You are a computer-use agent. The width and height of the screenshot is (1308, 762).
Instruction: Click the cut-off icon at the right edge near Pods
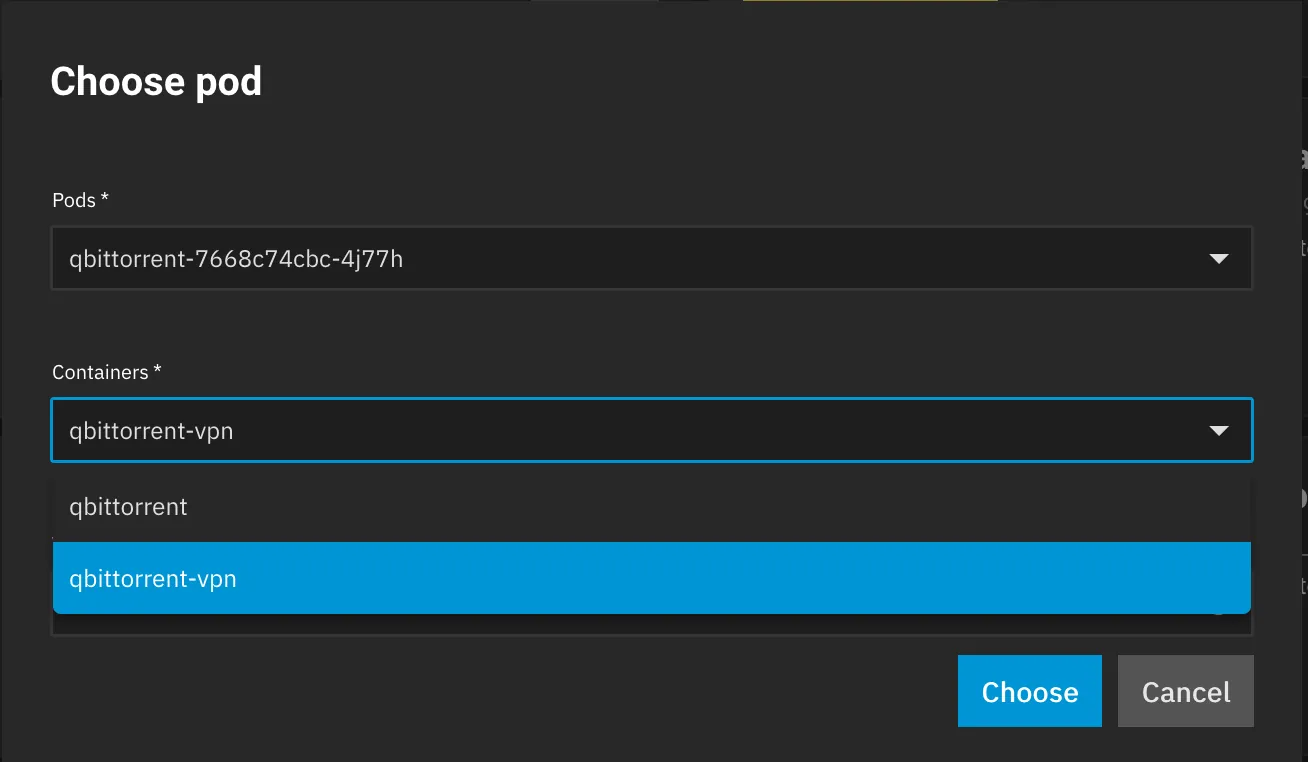point(1303,158)
